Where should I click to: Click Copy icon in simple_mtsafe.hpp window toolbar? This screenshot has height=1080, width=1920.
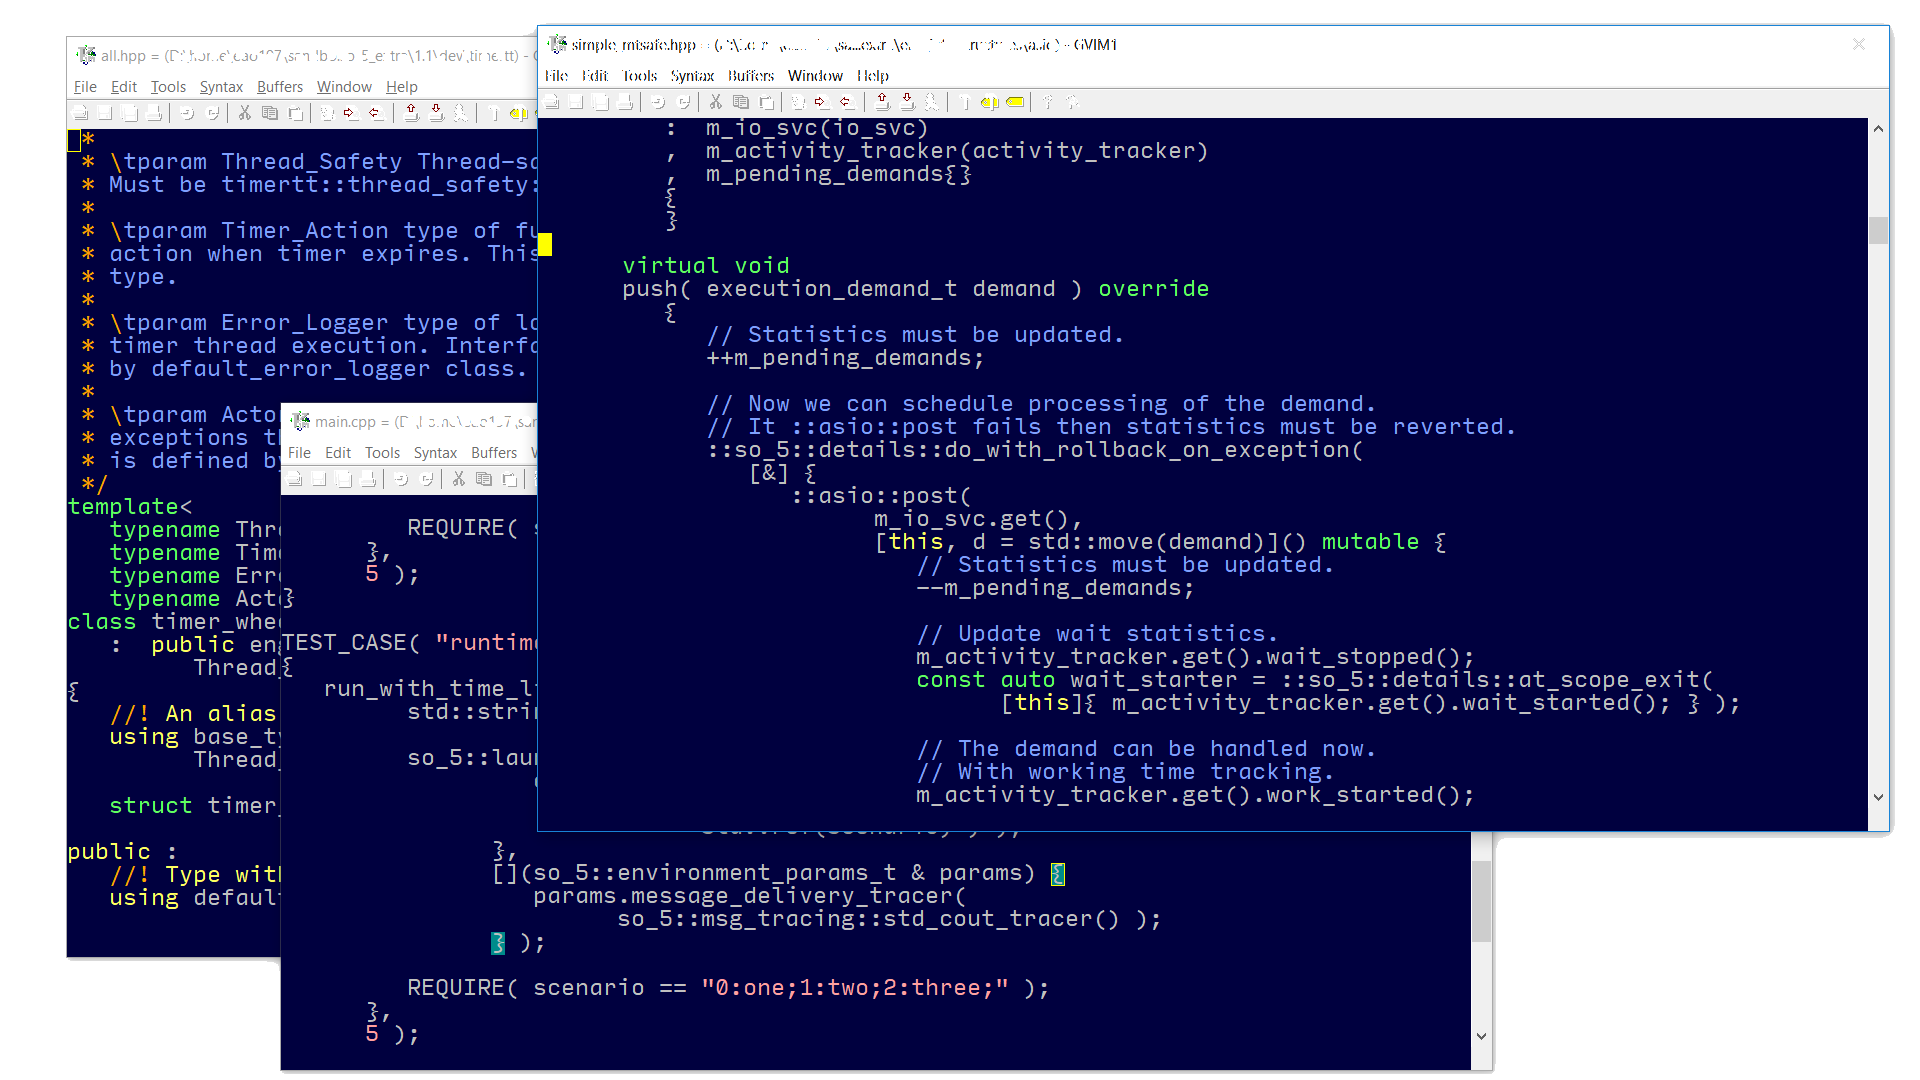pos(741,102)
